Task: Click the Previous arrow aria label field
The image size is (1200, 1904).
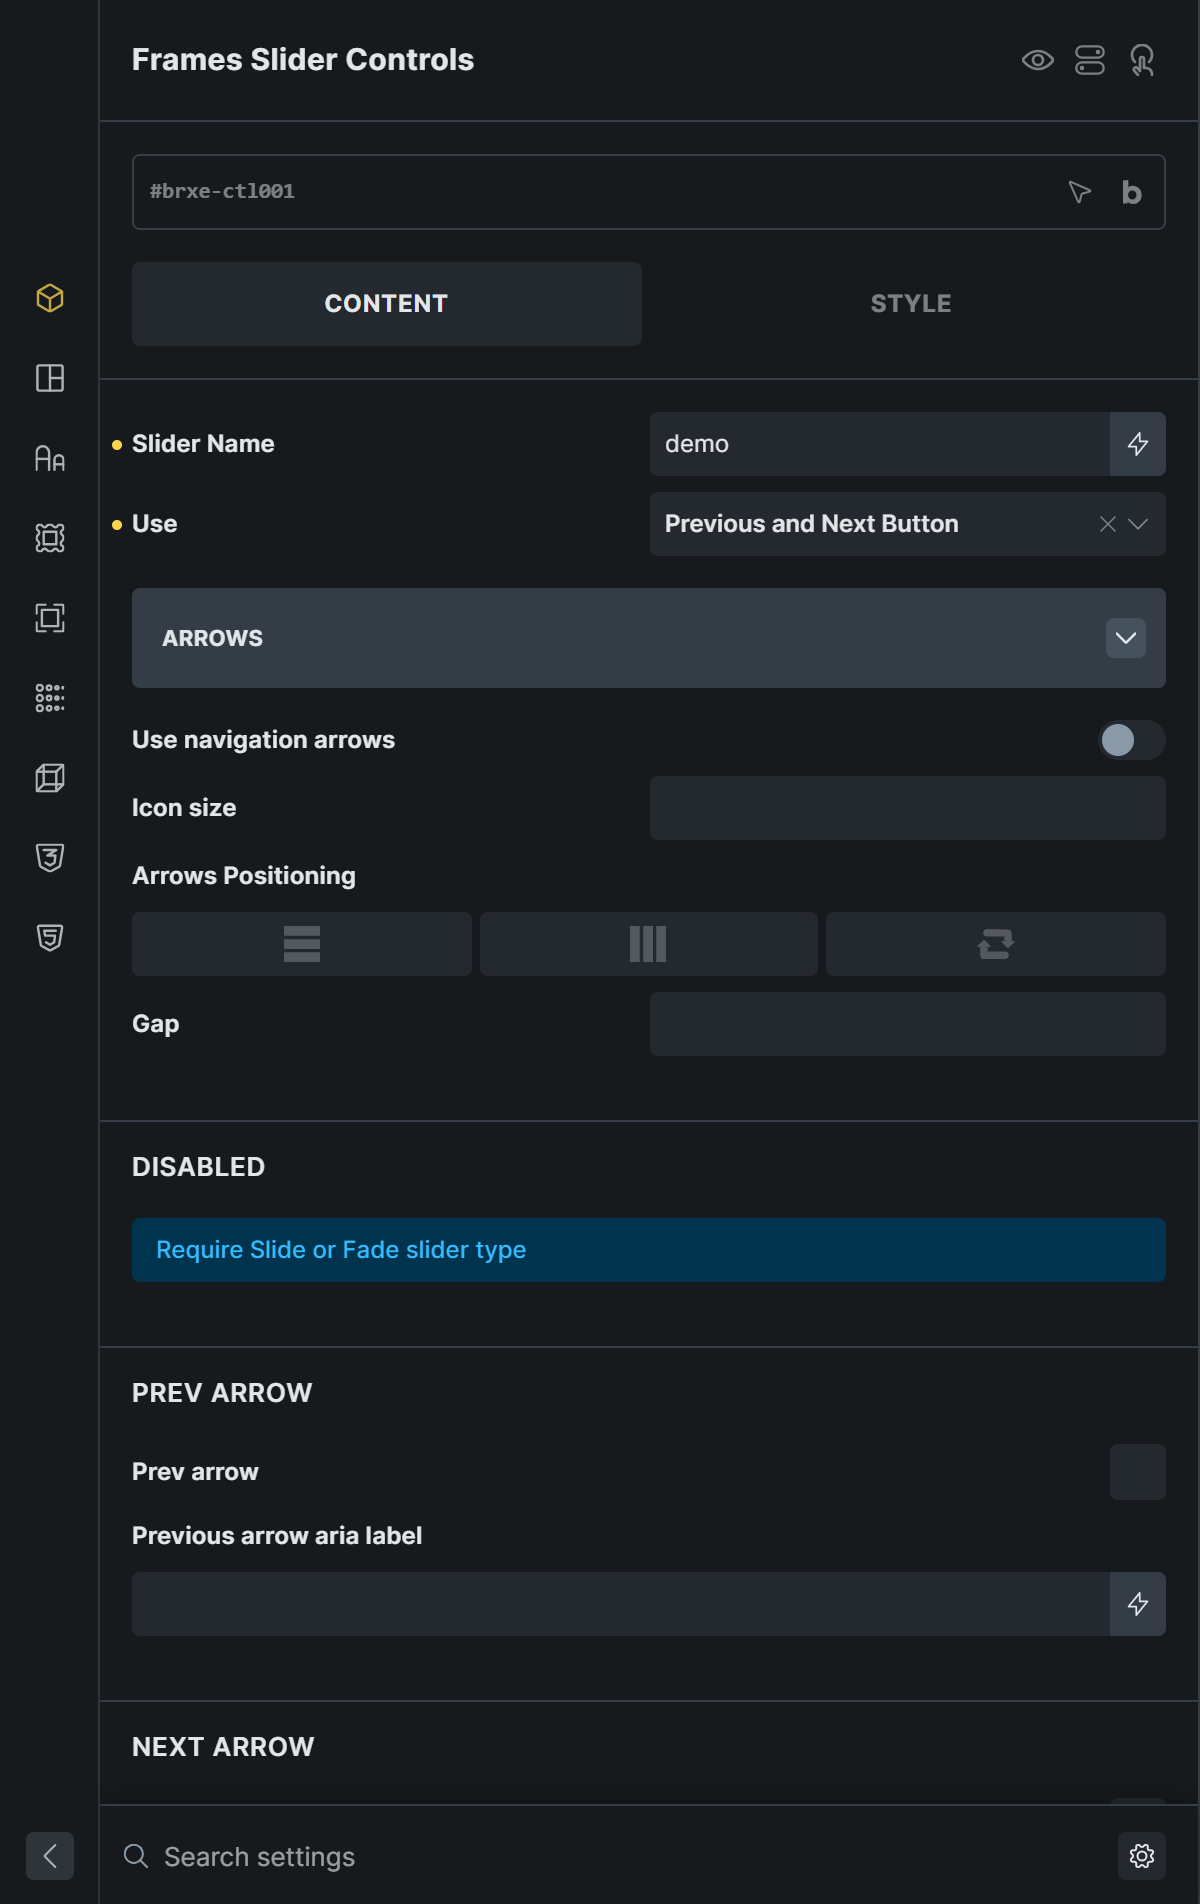Action: point(621,1604)
